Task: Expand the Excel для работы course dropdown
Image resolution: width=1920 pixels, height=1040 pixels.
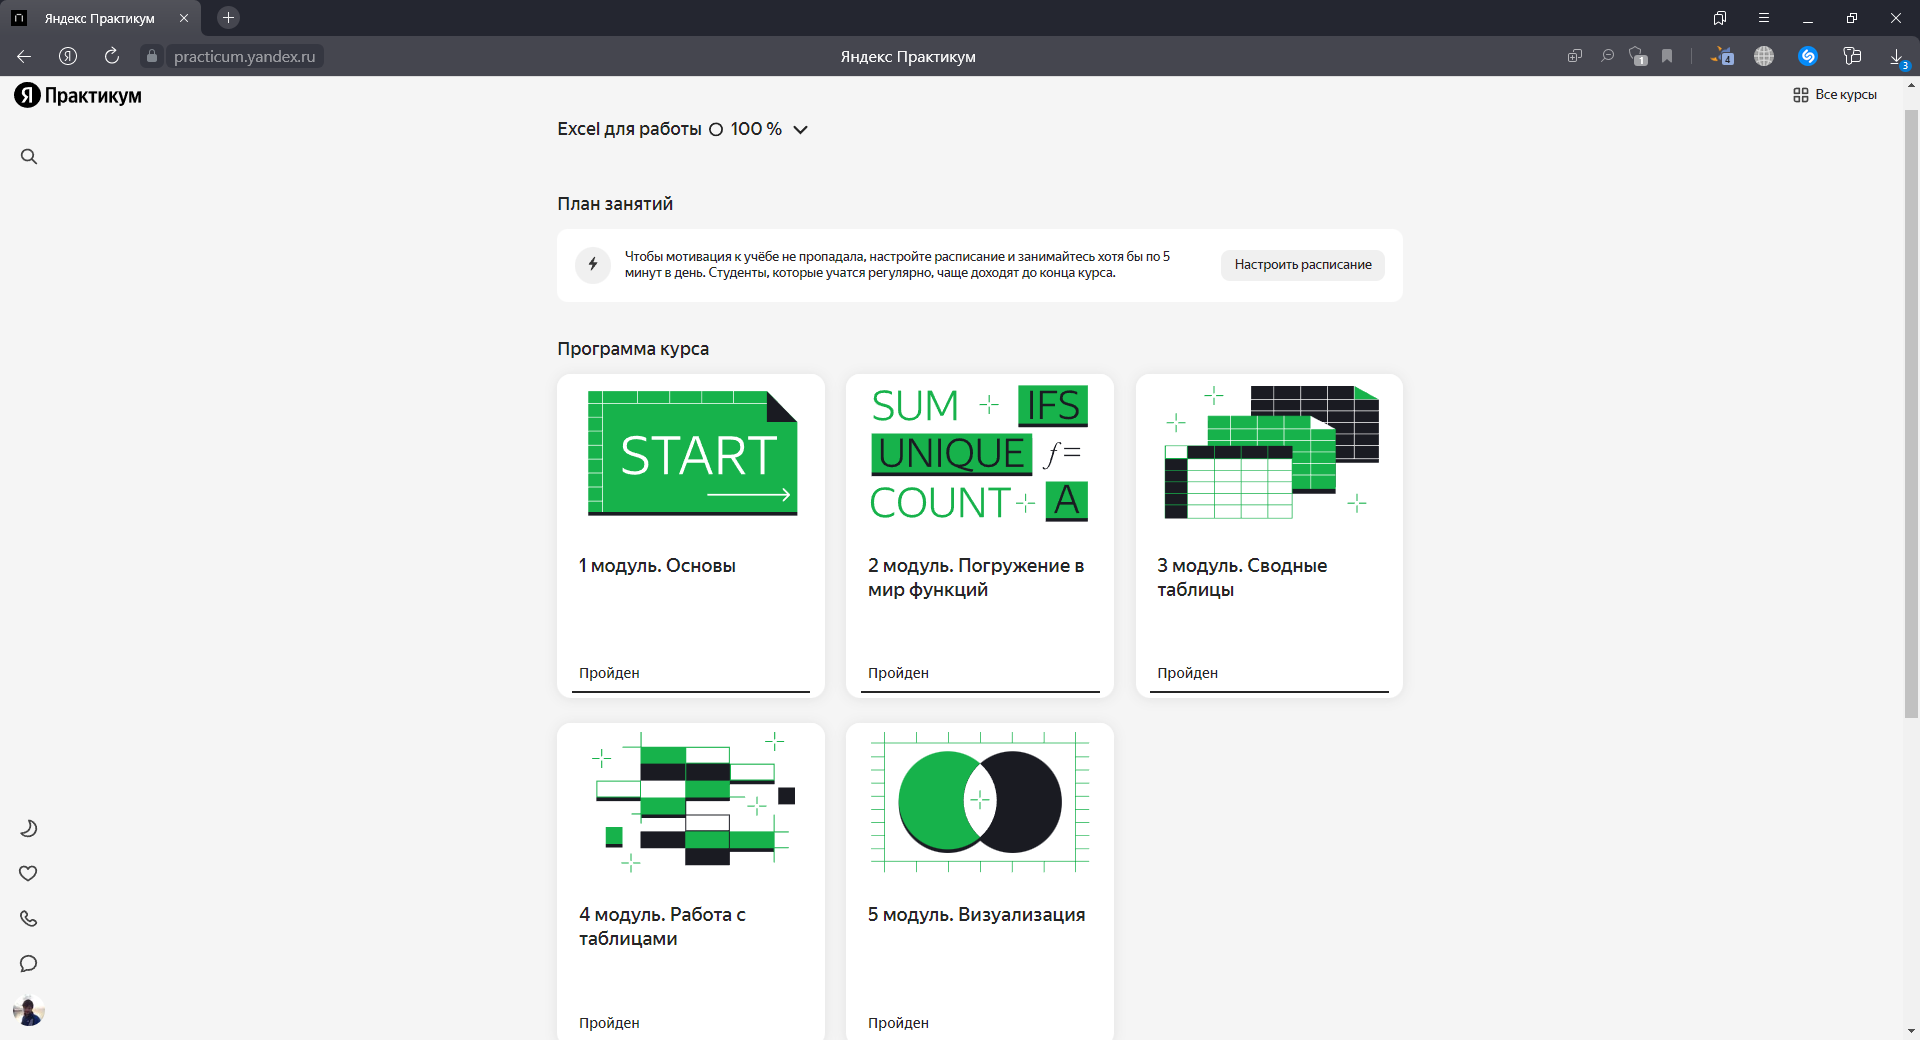Action: pyautogui.click(x=800, y=130)
